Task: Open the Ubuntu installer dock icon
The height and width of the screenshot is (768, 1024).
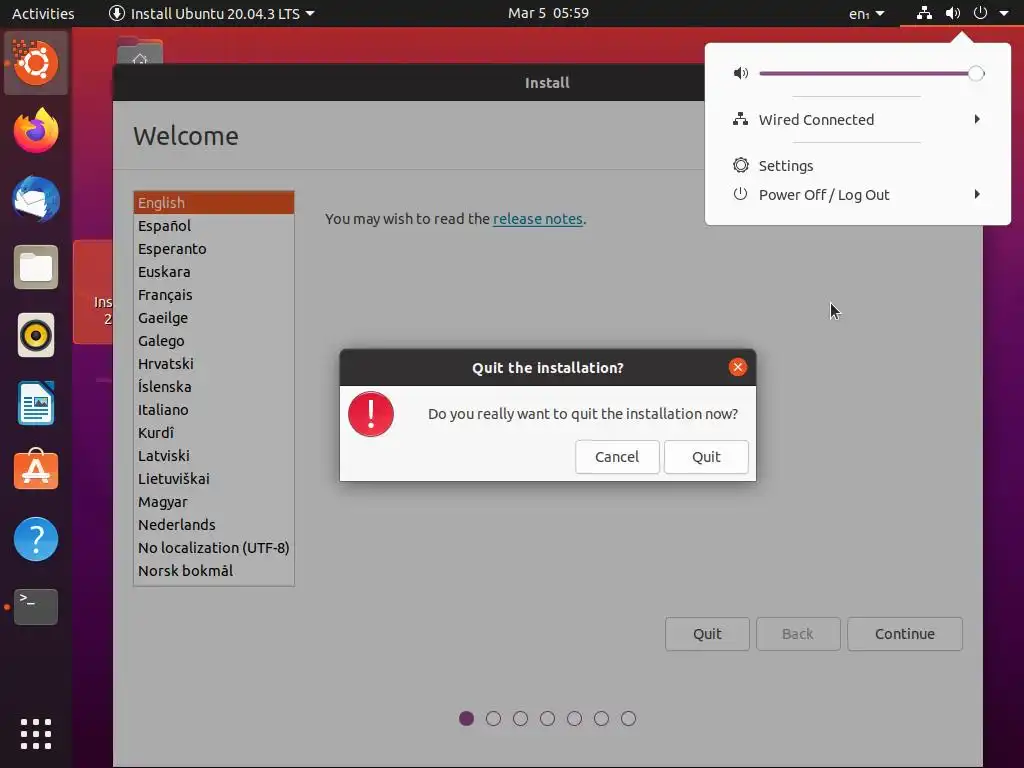Action: tap(36, 63)
